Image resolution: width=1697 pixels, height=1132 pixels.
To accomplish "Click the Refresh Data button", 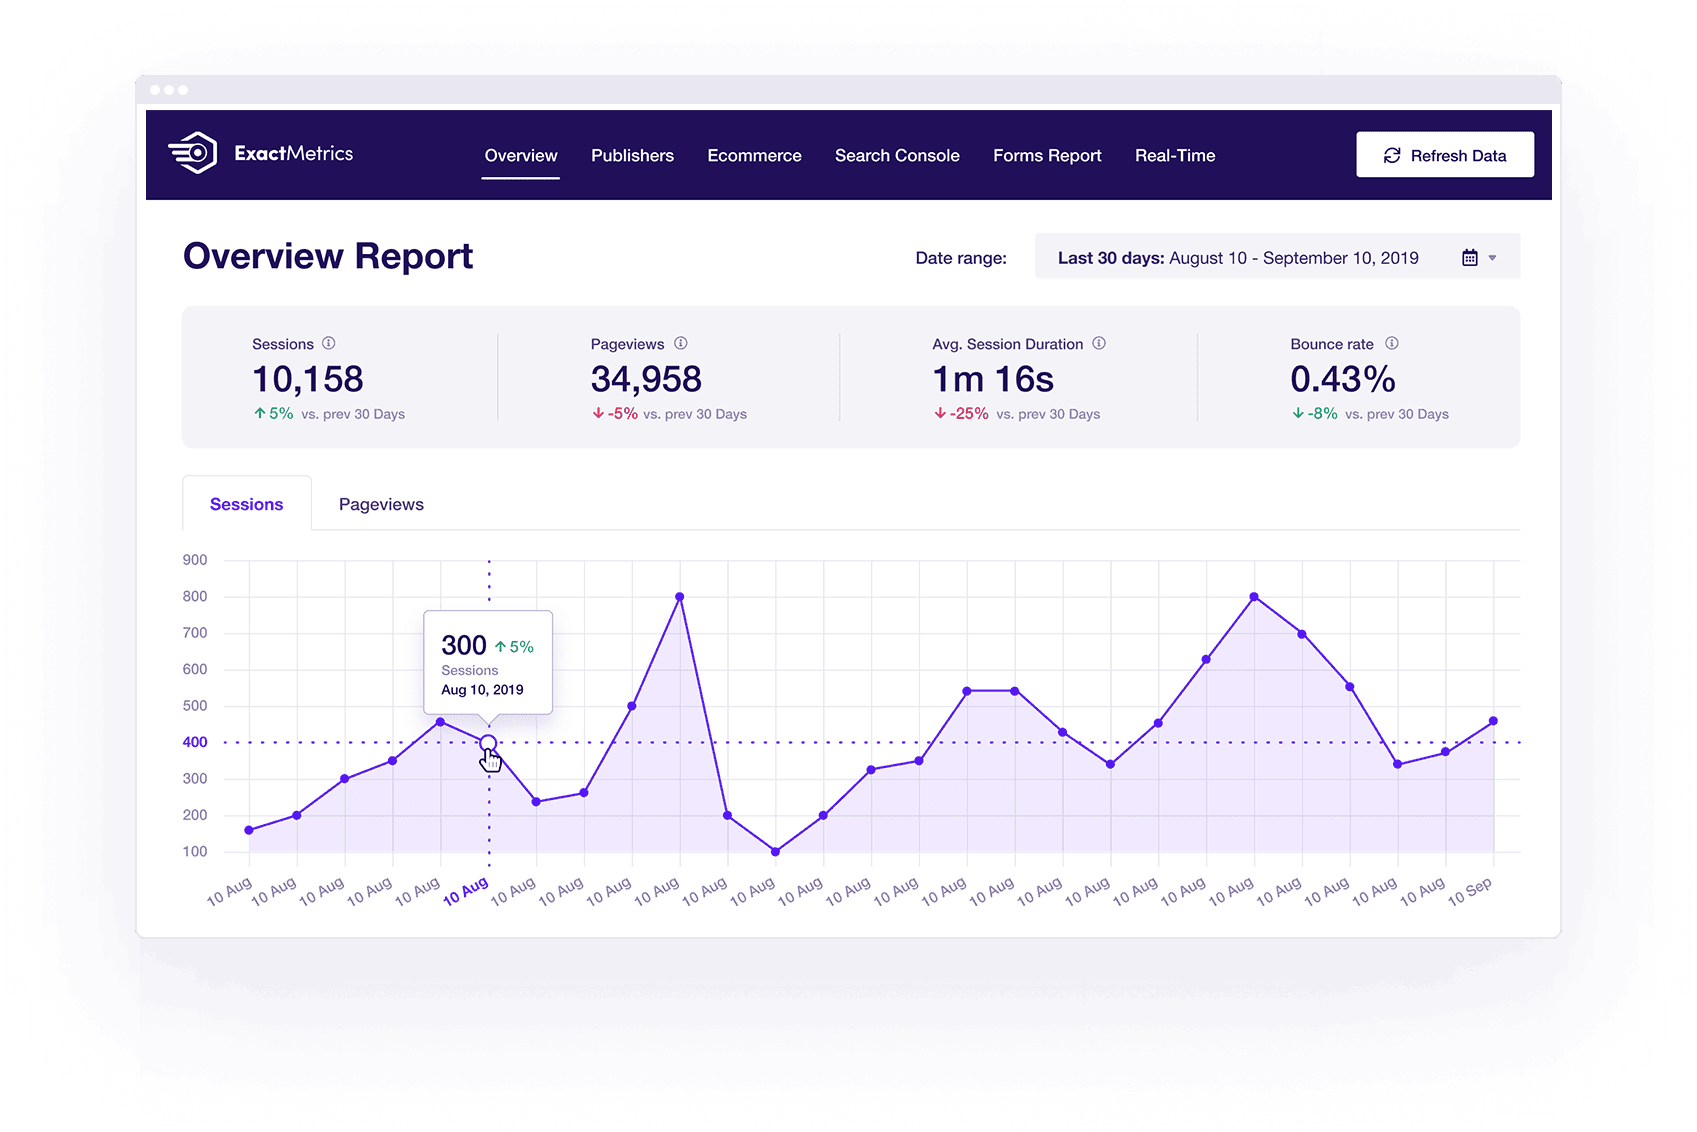I will pyautogui.click(x=1445, y=155).
